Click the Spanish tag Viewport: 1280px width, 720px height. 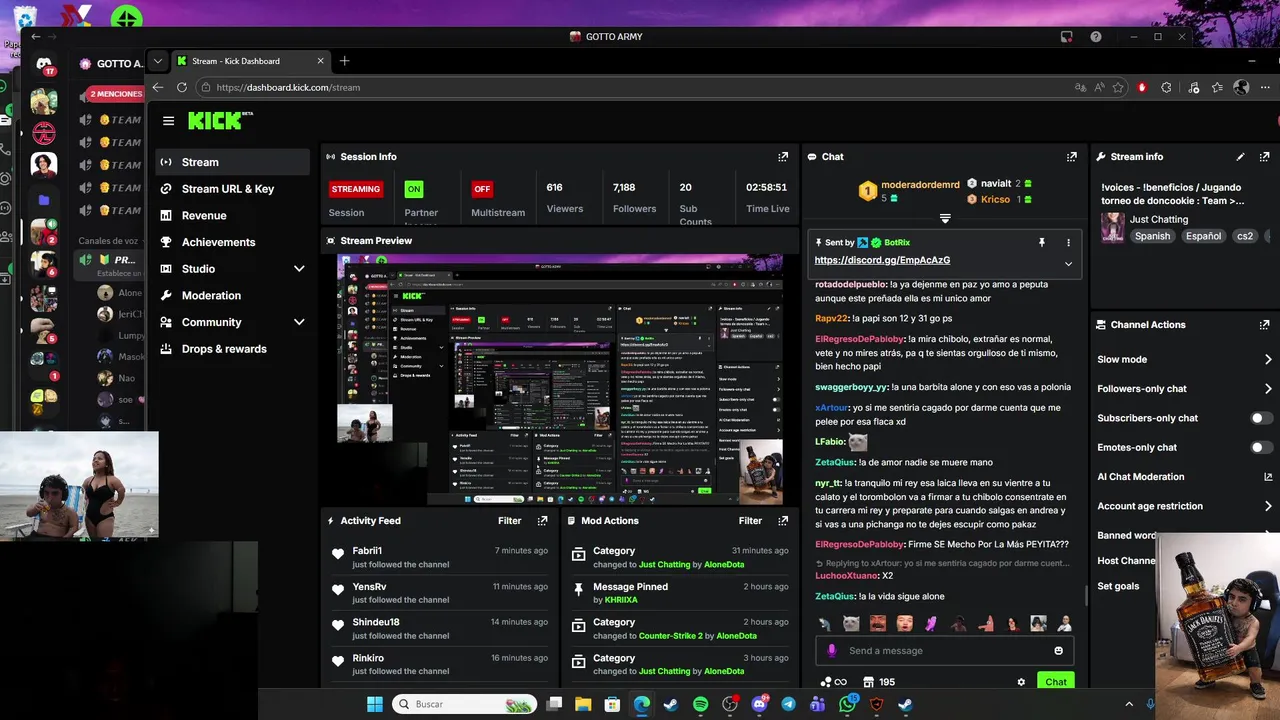(x=1152, y=237)
